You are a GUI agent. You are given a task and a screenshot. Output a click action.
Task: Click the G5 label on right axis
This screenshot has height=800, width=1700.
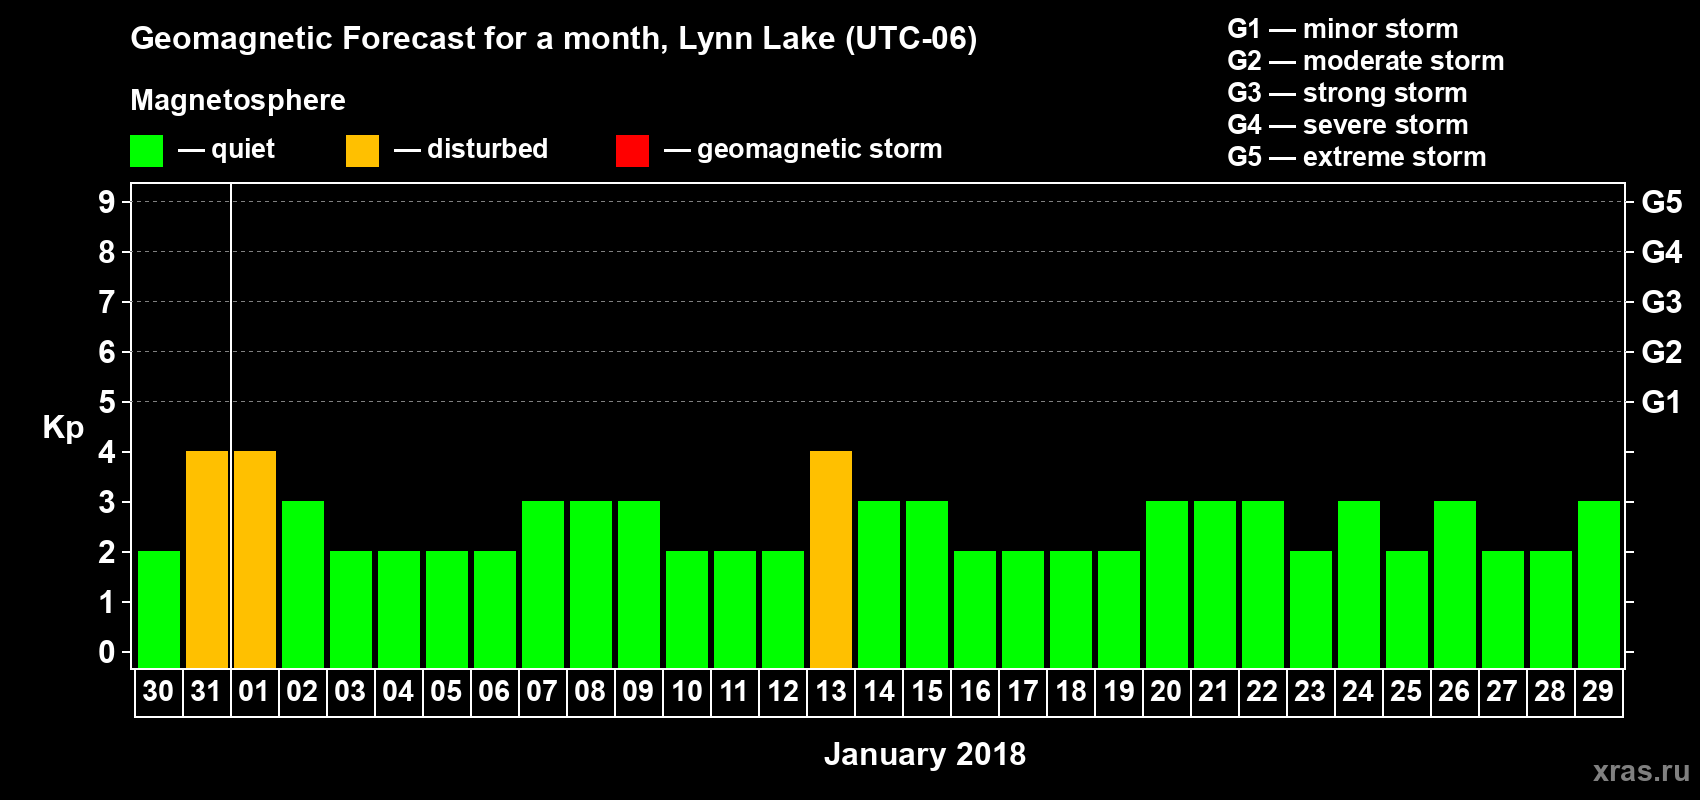(x=1662, y=202)
